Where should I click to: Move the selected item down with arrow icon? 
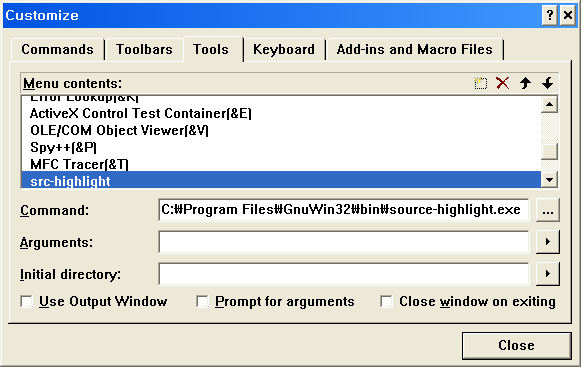(x=547, y=83)
